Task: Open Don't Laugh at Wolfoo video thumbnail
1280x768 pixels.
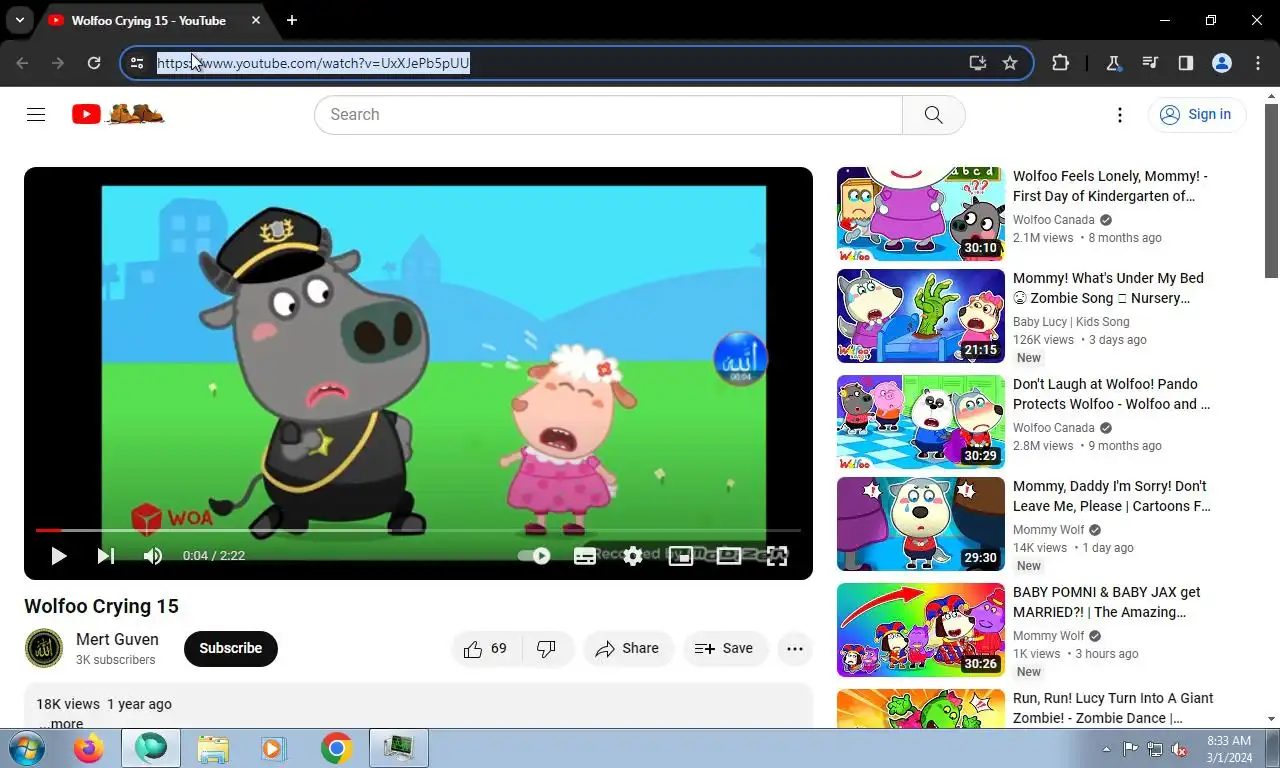Action: click(x=921, y=422)
